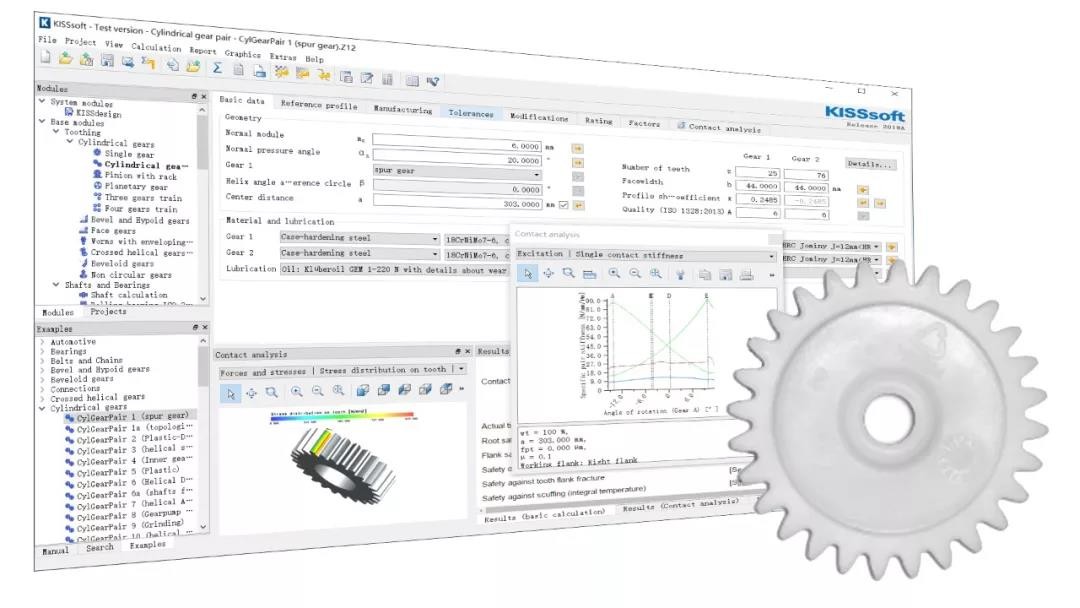Open the Extras menu
Image resolution: width=1080 pixels, height=608 pixels.
click(282, 56)
